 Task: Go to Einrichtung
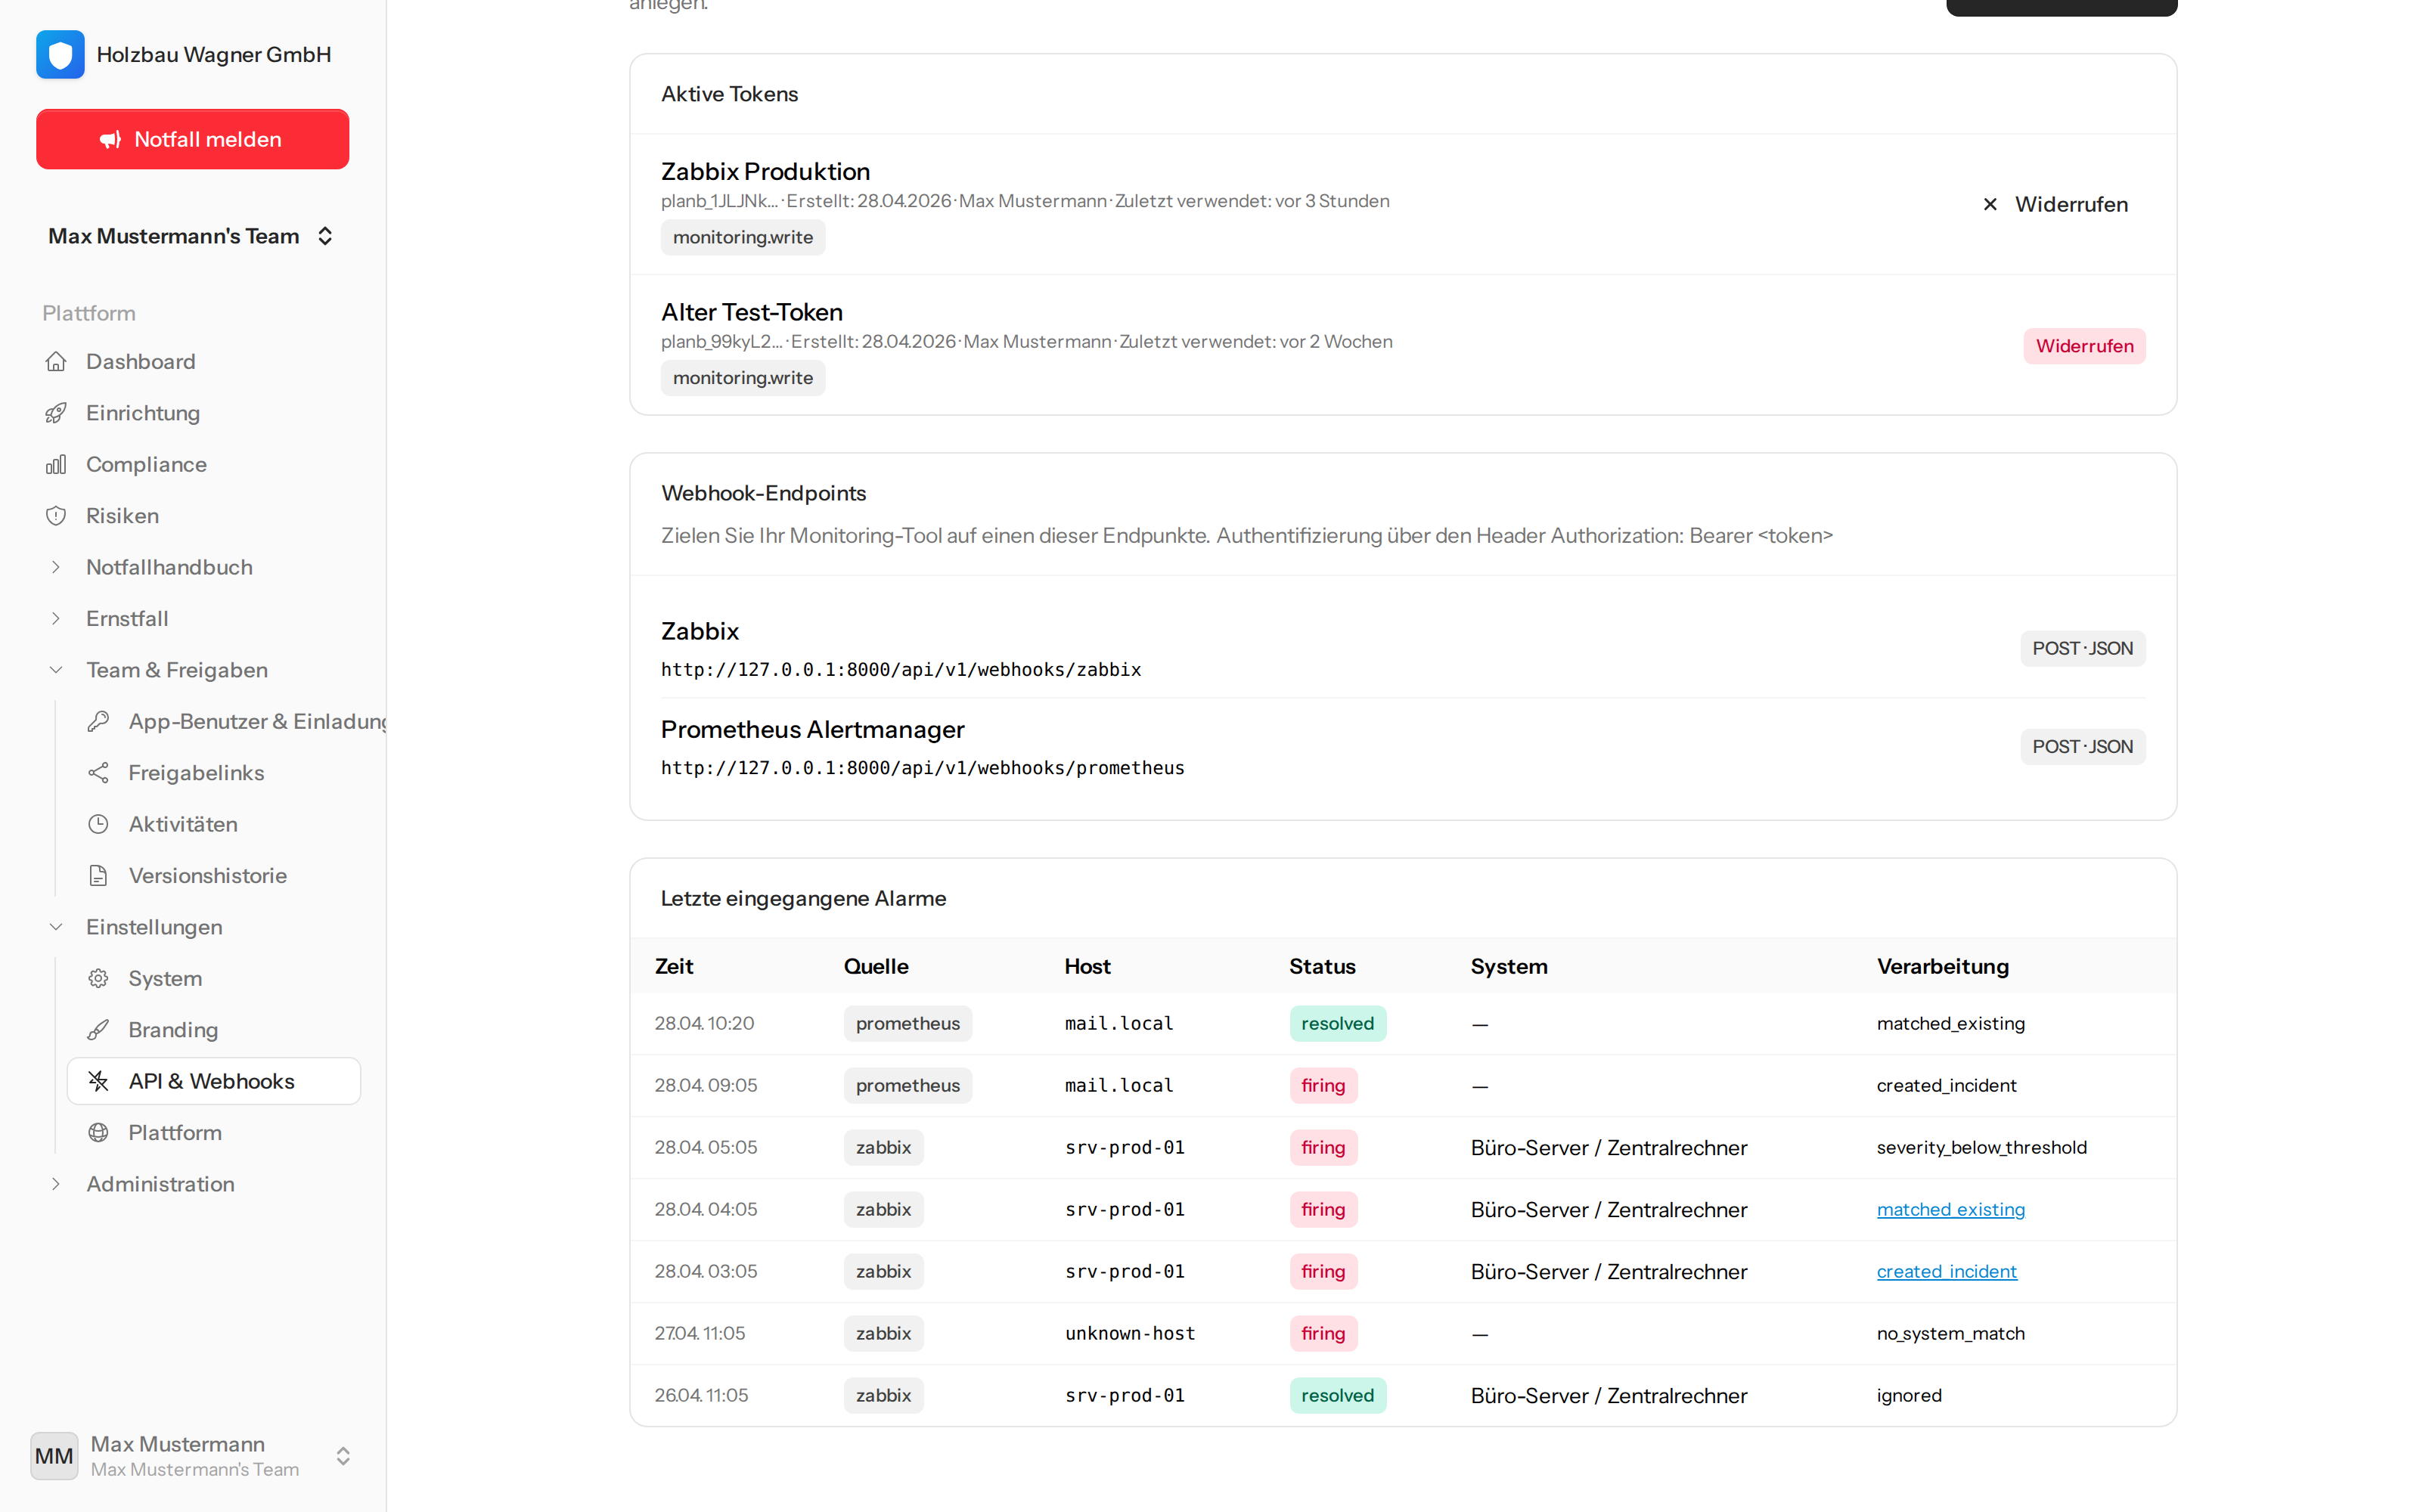[193, 413]
